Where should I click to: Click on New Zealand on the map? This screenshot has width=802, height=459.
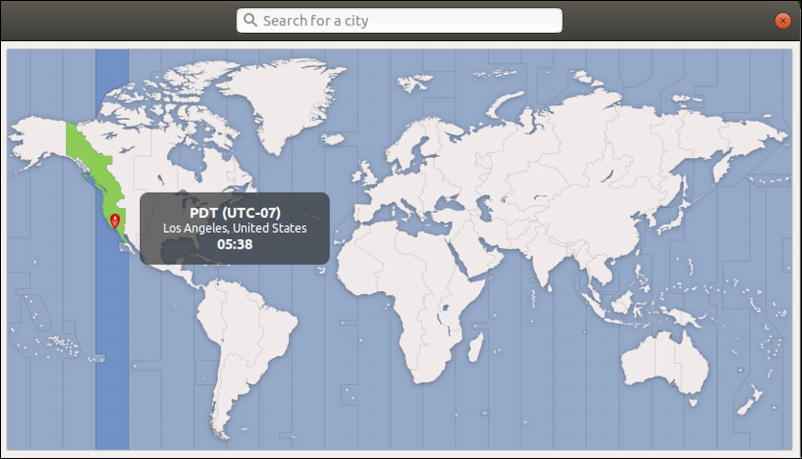(750, 400)
